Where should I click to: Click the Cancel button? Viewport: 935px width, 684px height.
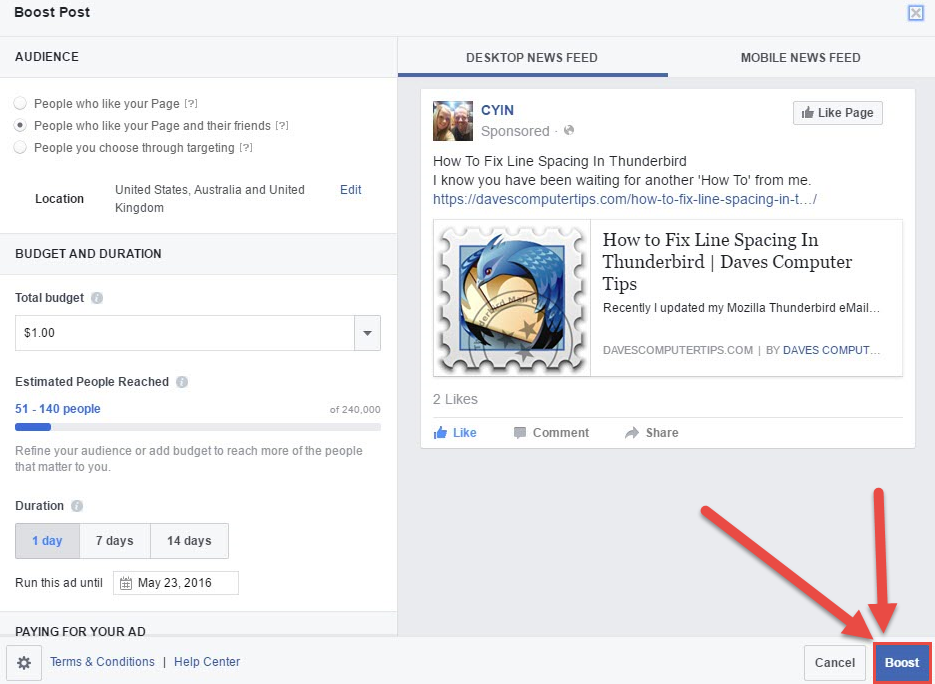[835, 663]
